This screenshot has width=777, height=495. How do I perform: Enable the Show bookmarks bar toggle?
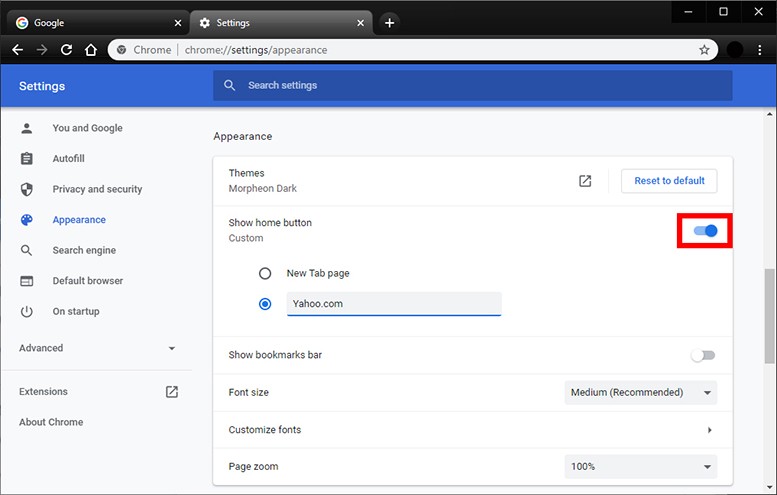point(704,355)
